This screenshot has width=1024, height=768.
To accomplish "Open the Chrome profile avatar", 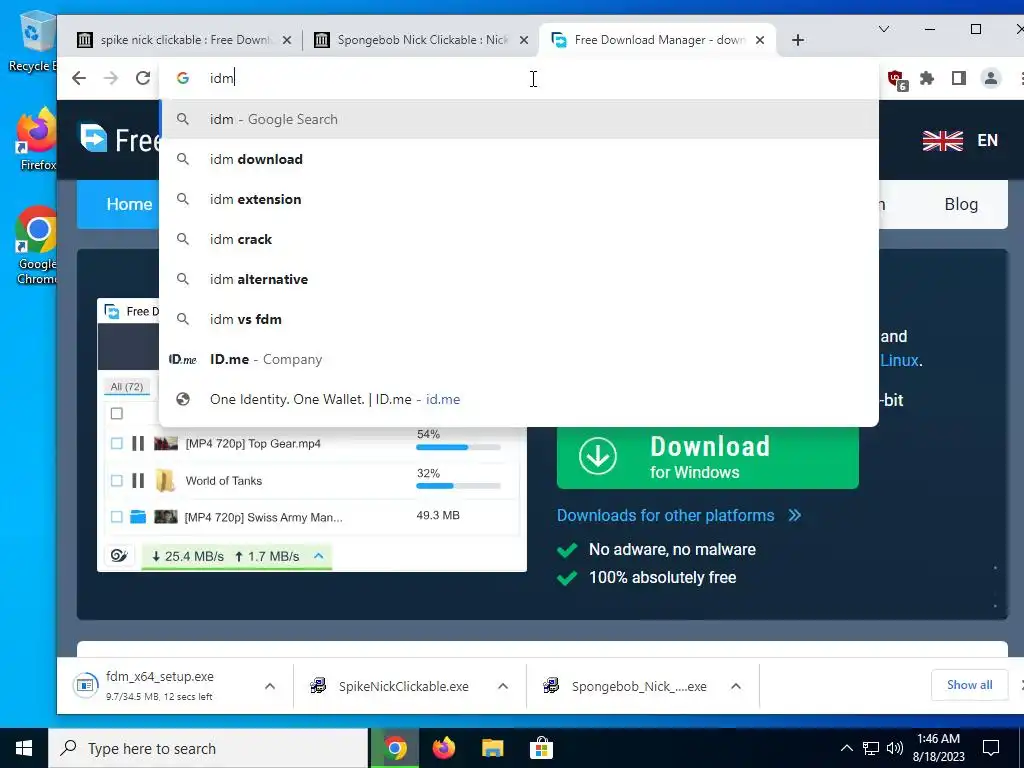I will [x=990, y=78].
